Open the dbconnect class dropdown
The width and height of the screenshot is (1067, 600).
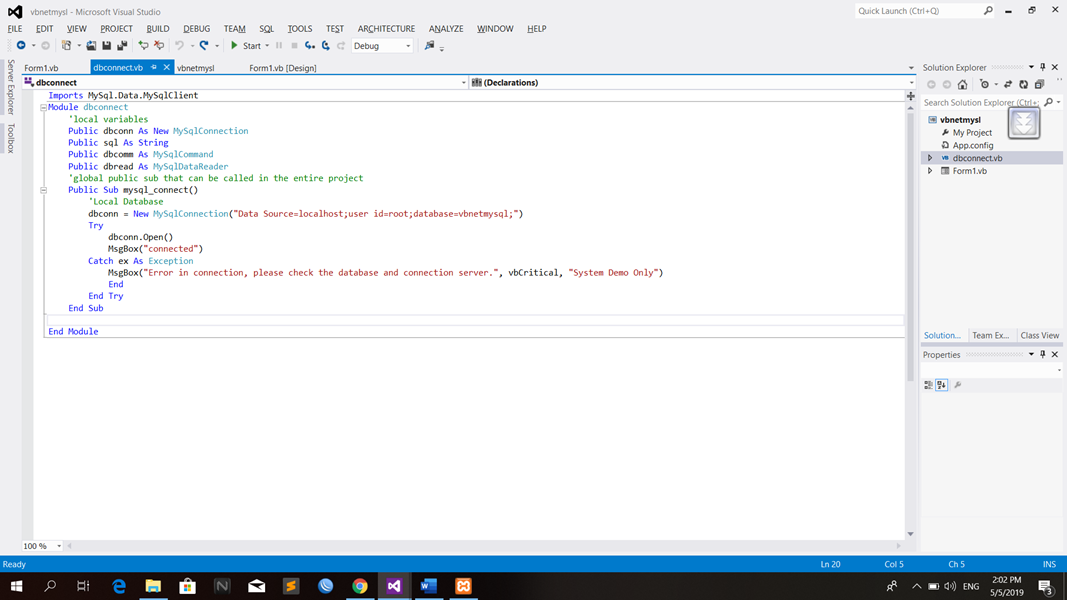463,82
